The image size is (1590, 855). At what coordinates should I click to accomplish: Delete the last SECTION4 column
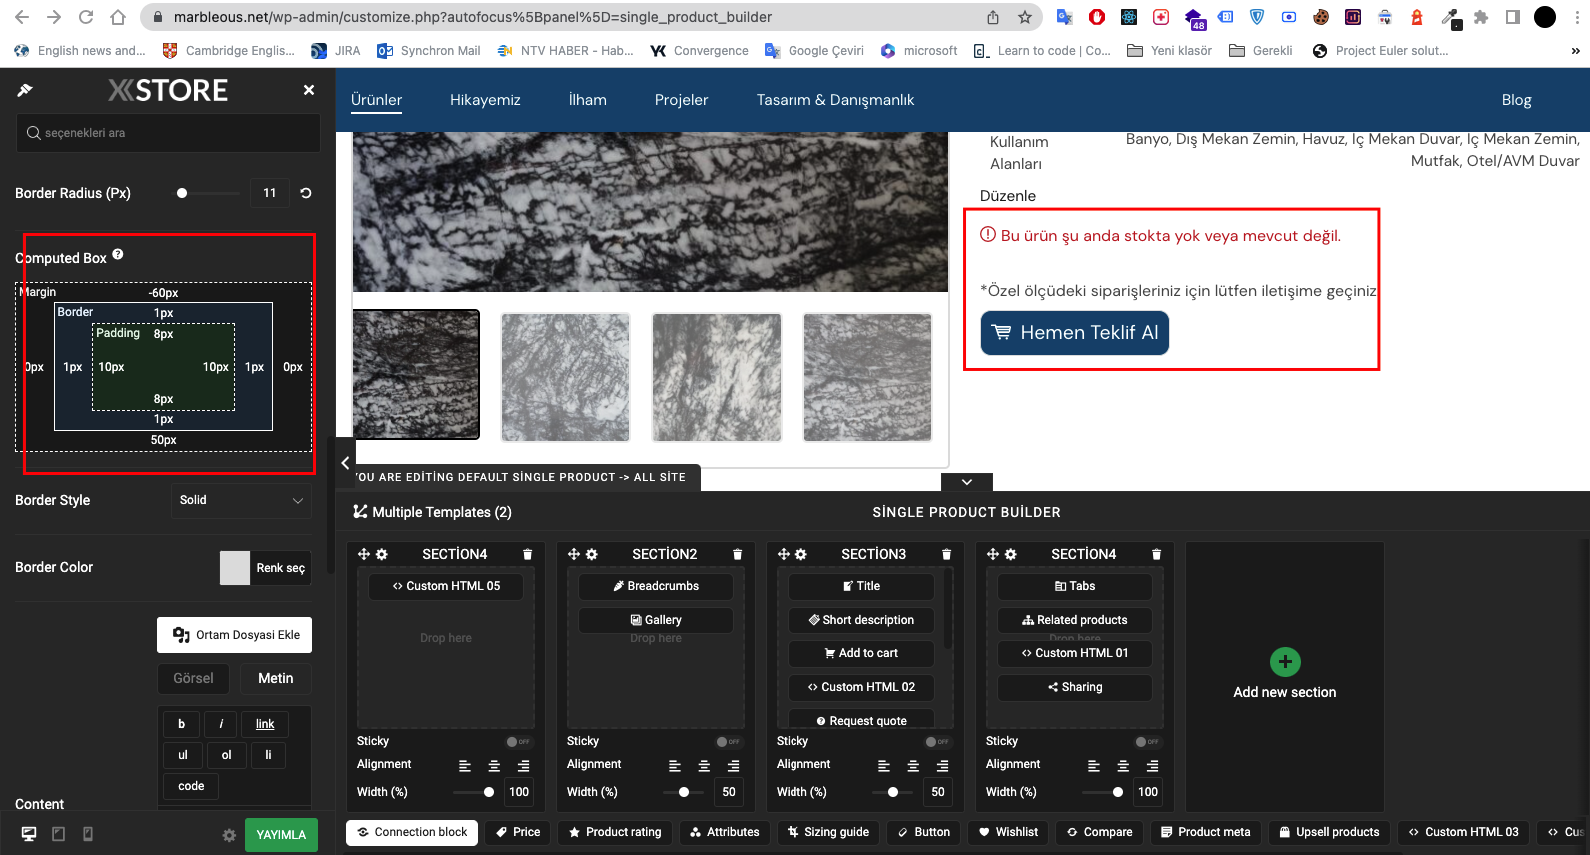pyautogui.click(x=1156, y=554)
